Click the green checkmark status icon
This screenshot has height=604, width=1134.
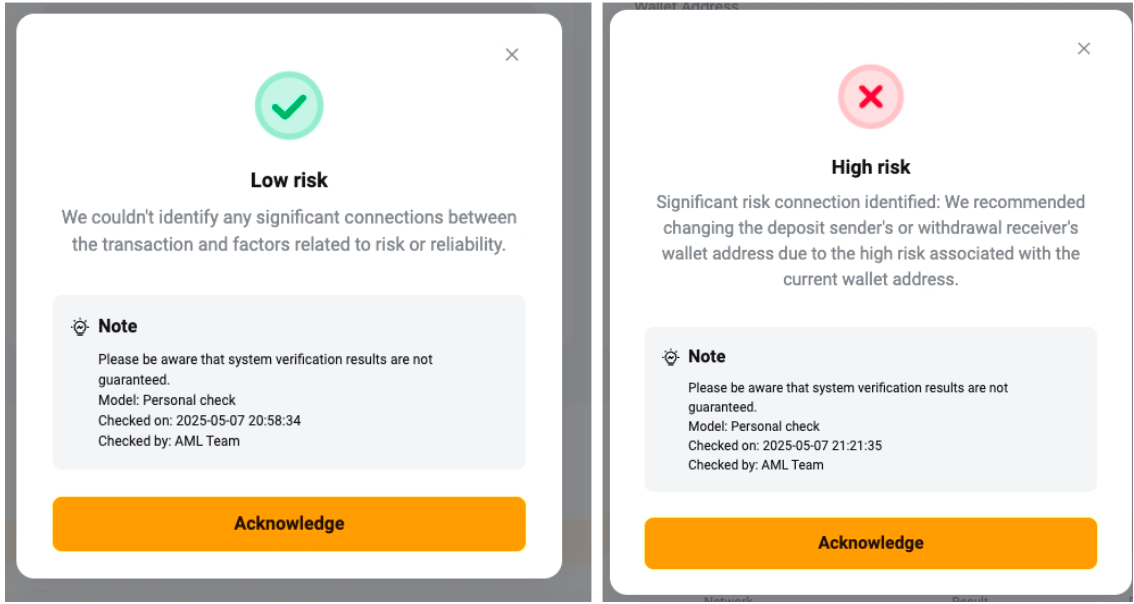[289, 105]
